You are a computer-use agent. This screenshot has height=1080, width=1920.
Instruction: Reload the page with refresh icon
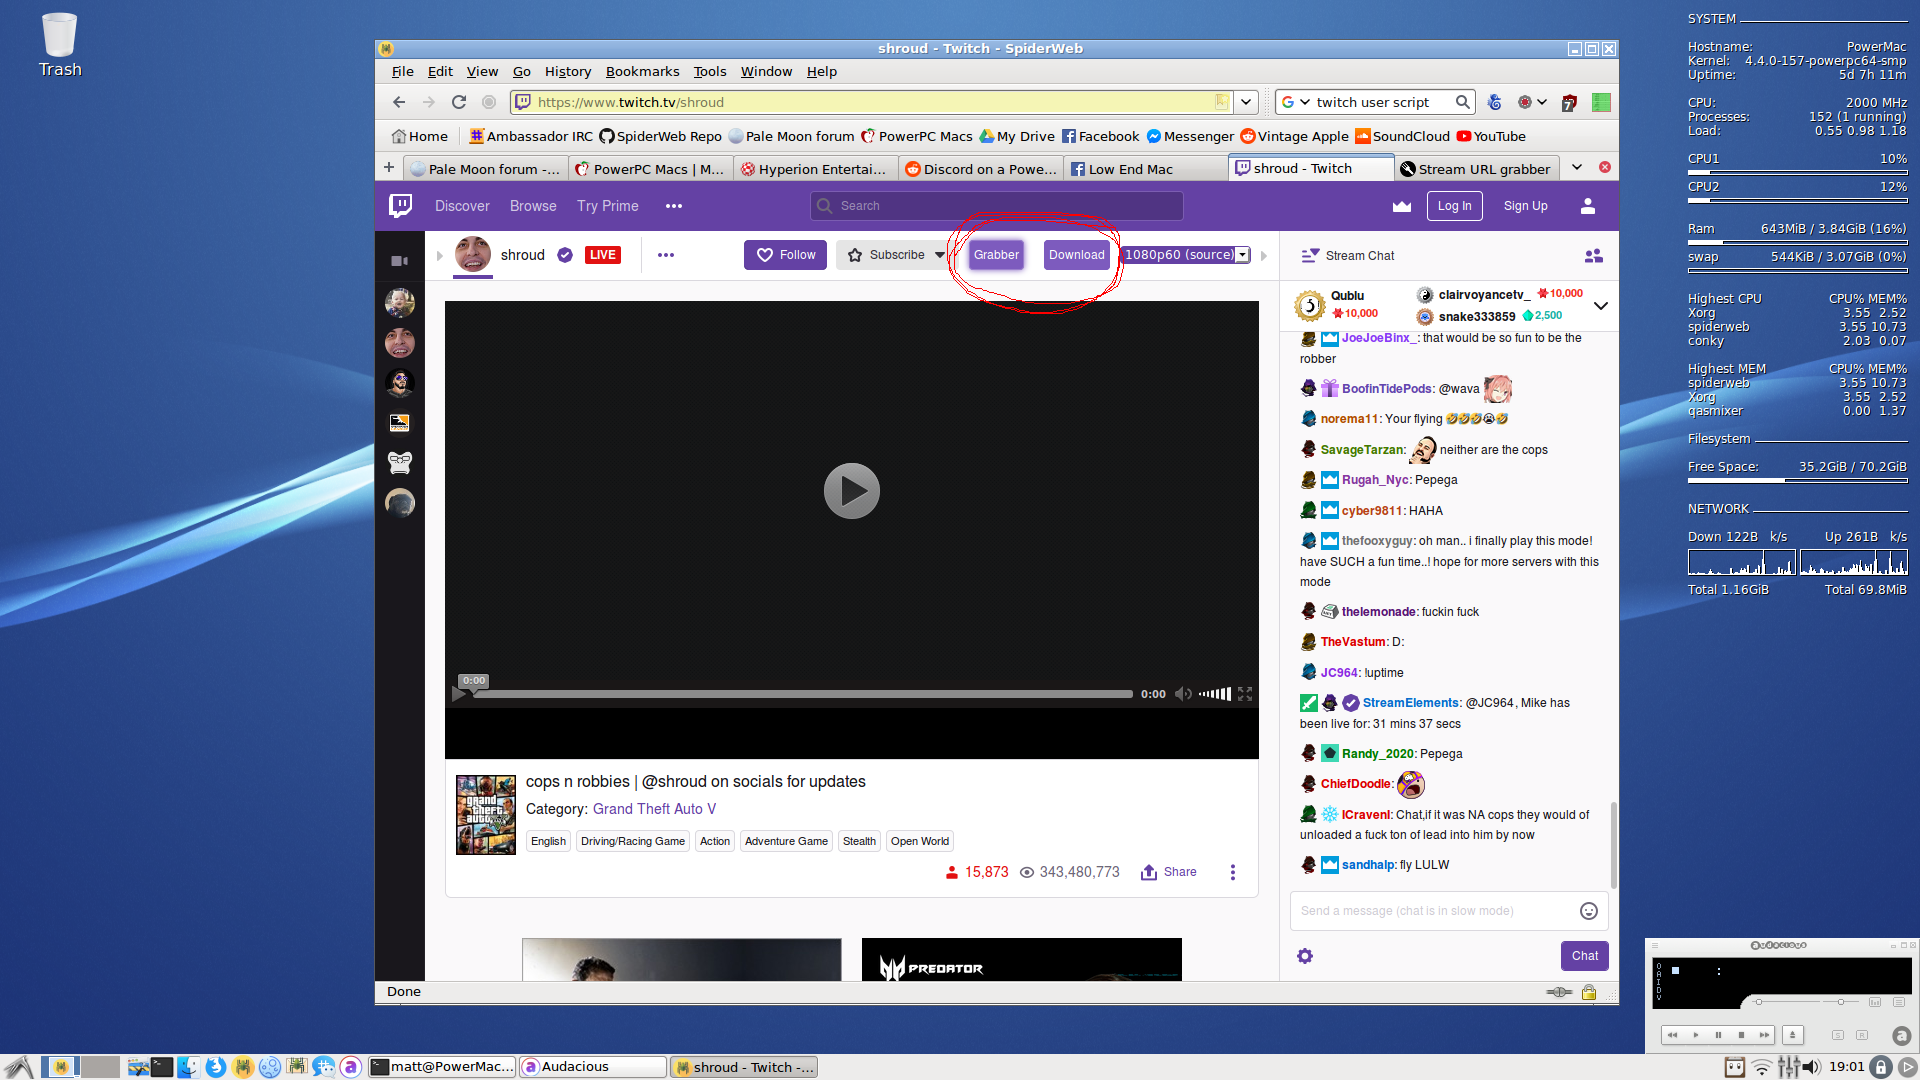pyautogui.click(x=459, y=102)
